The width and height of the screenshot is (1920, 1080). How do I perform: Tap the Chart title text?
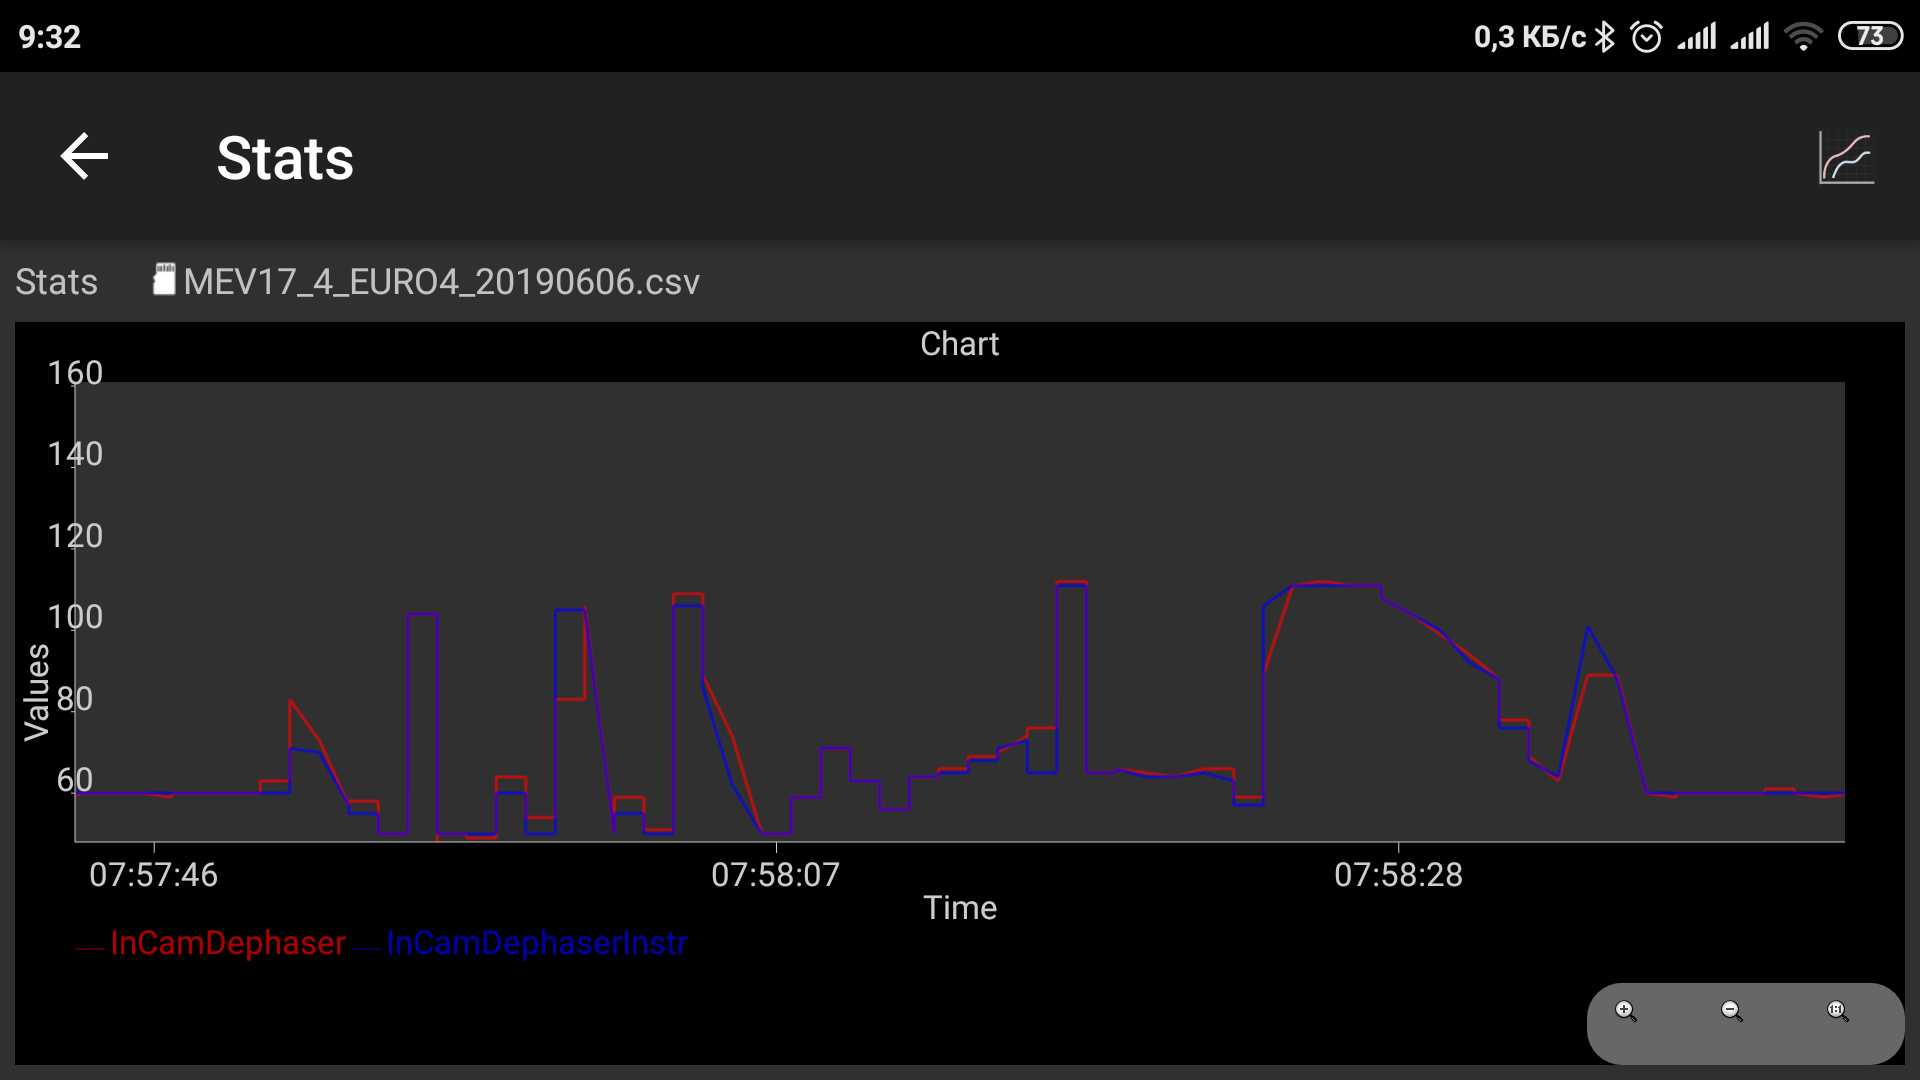[959, 344]
